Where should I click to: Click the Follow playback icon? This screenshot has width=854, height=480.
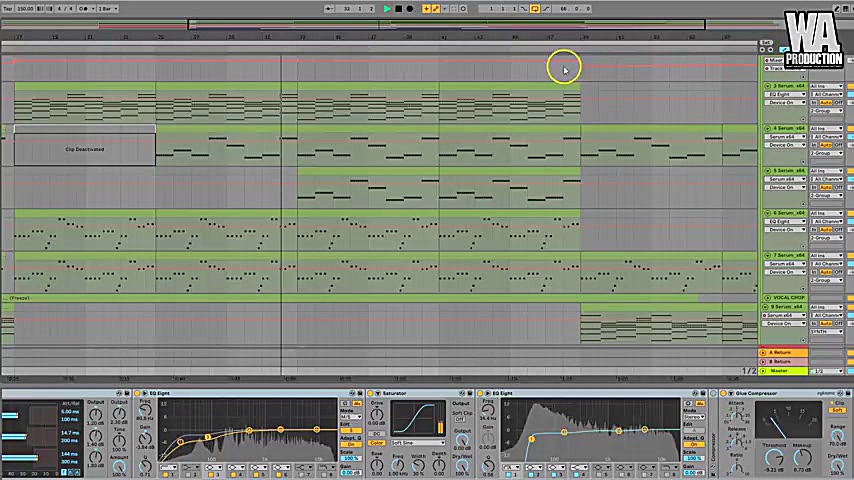[329, 9]
